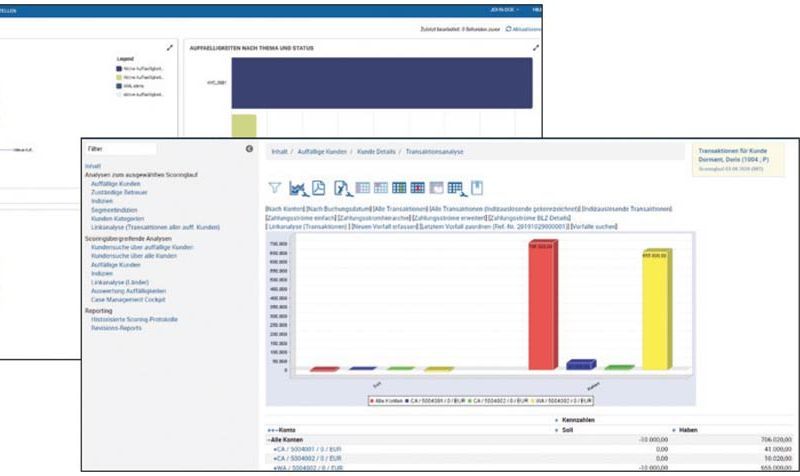This screenshot has height=476, width=800.
Task: Click [Letztem Vorfall zuordnen] link
Action: [493, 227]
